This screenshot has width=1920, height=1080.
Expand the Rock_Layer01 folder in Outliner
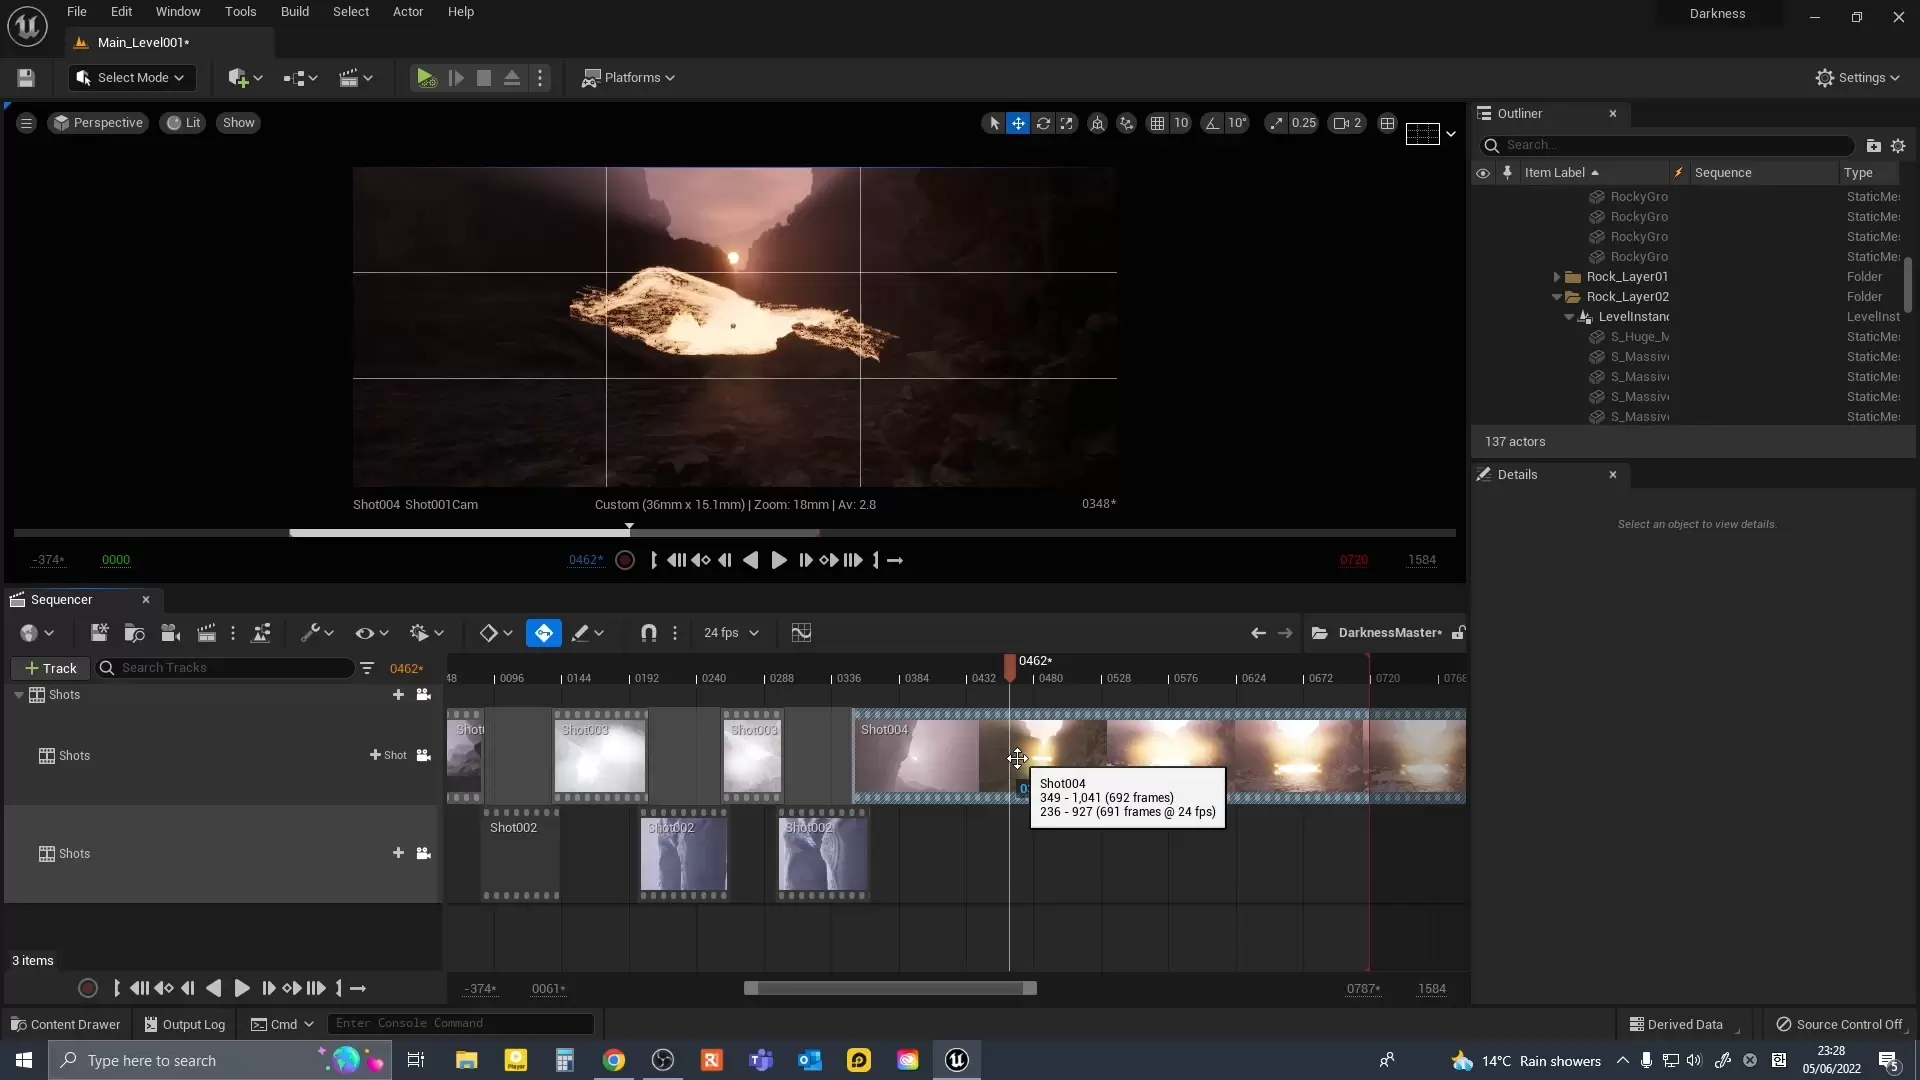tap(1556, 277)
